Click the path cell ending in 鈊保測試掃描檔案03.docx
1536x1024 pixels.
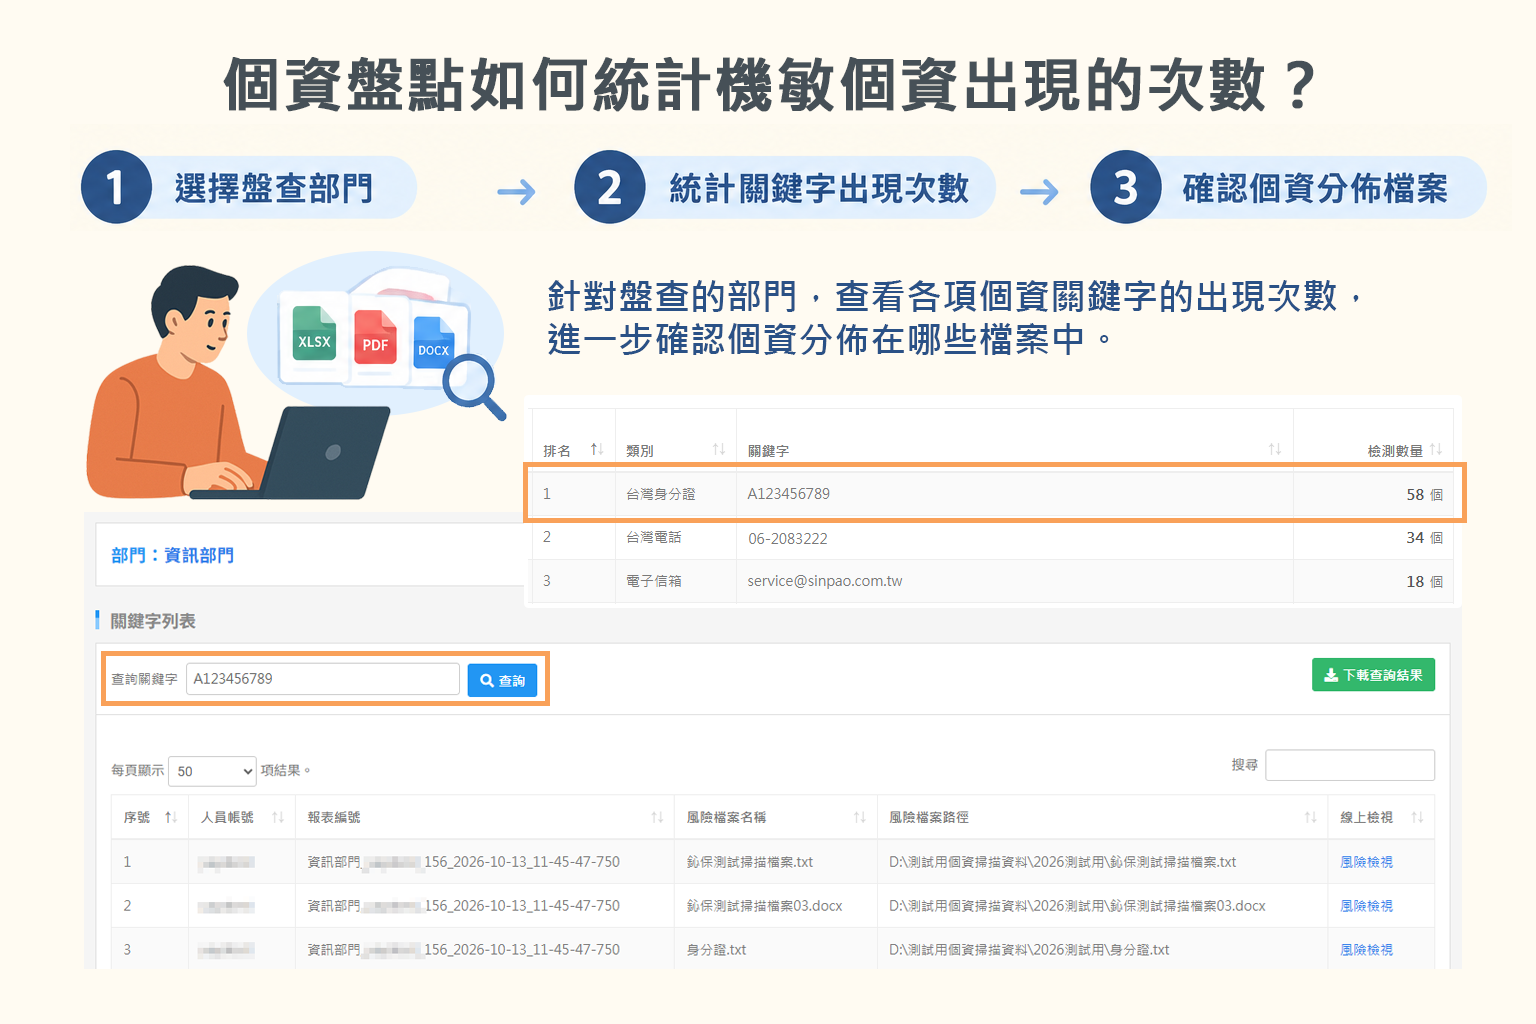(x=1077, y=906)
